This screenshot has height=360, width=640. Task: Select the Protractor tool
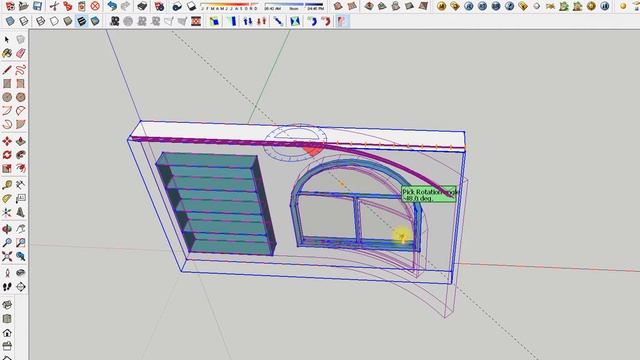pyautogui.click(x=7, y=199)
